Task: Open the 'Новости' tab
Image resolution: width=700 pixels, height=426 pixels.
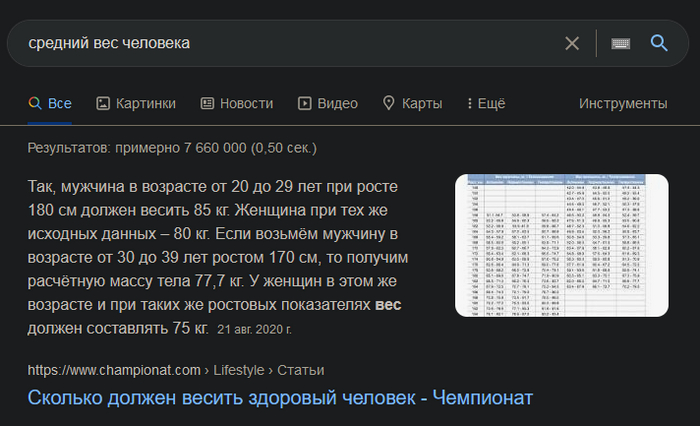Action: point(237,103)
